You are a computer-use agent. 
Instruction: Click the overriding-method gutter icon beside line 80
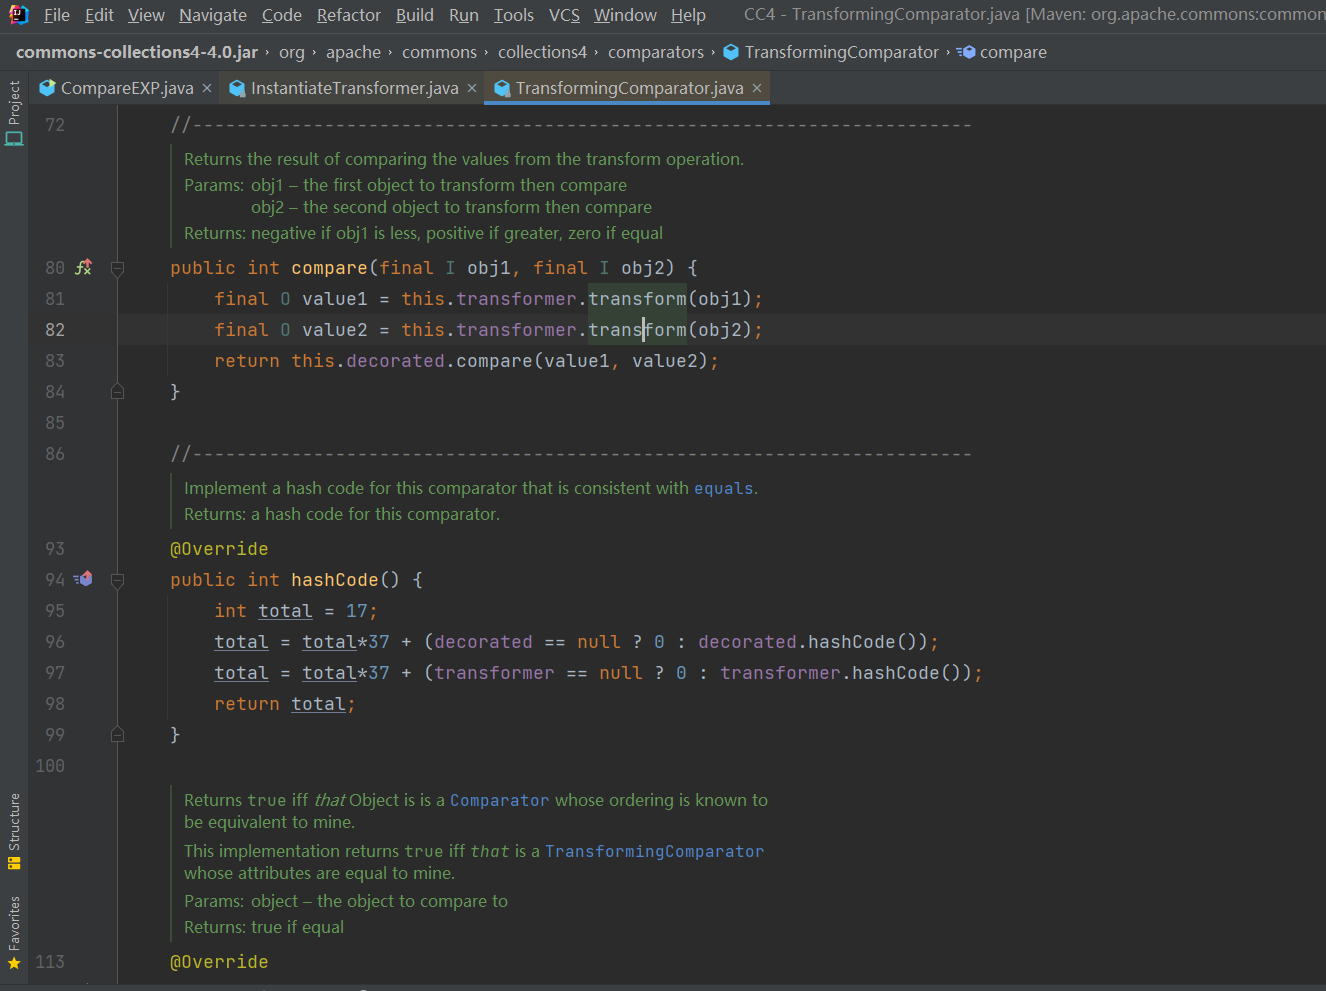pyautogui.click(x=84, y=267)
